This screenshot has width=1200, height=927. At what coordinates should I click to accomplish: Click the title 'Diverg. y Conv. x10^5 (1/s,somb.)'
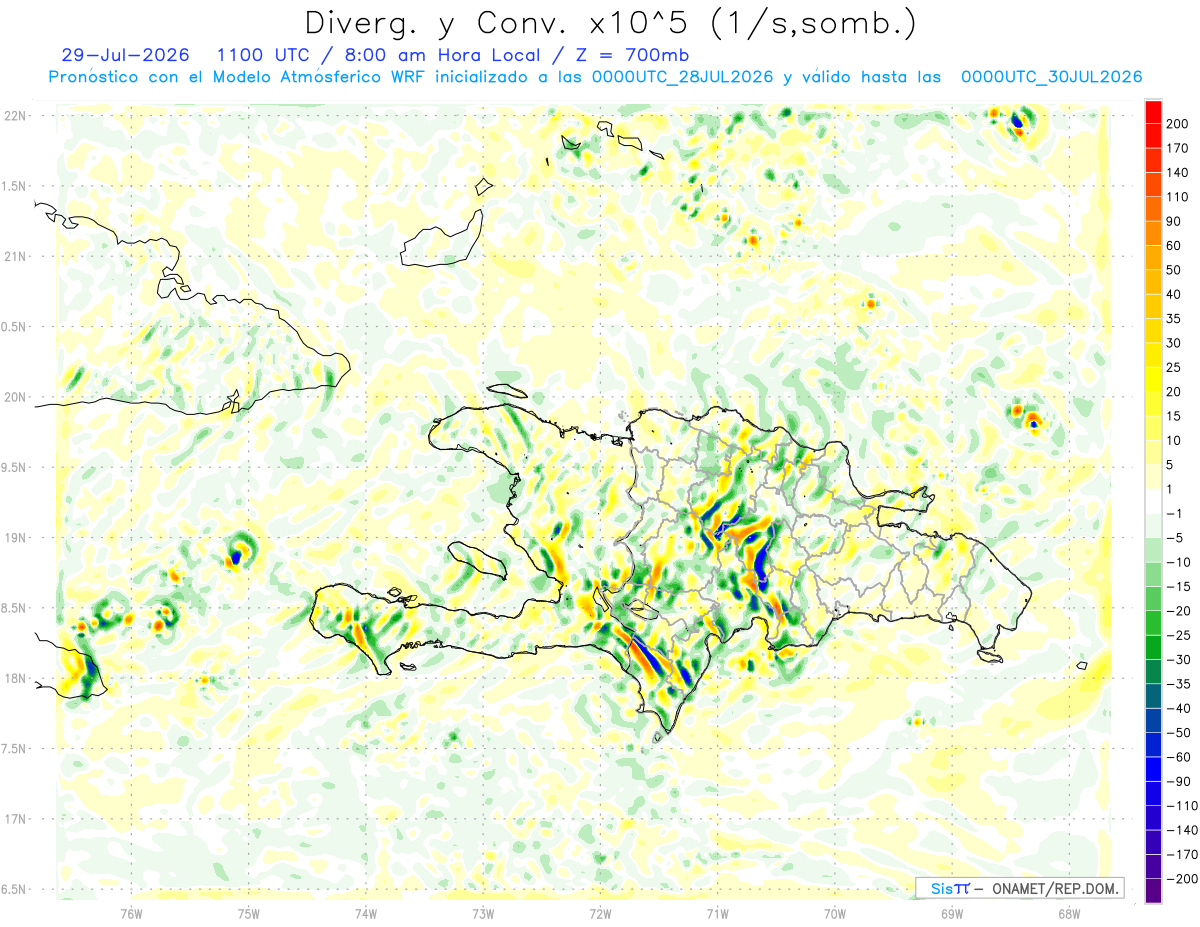tap(610, 22)
